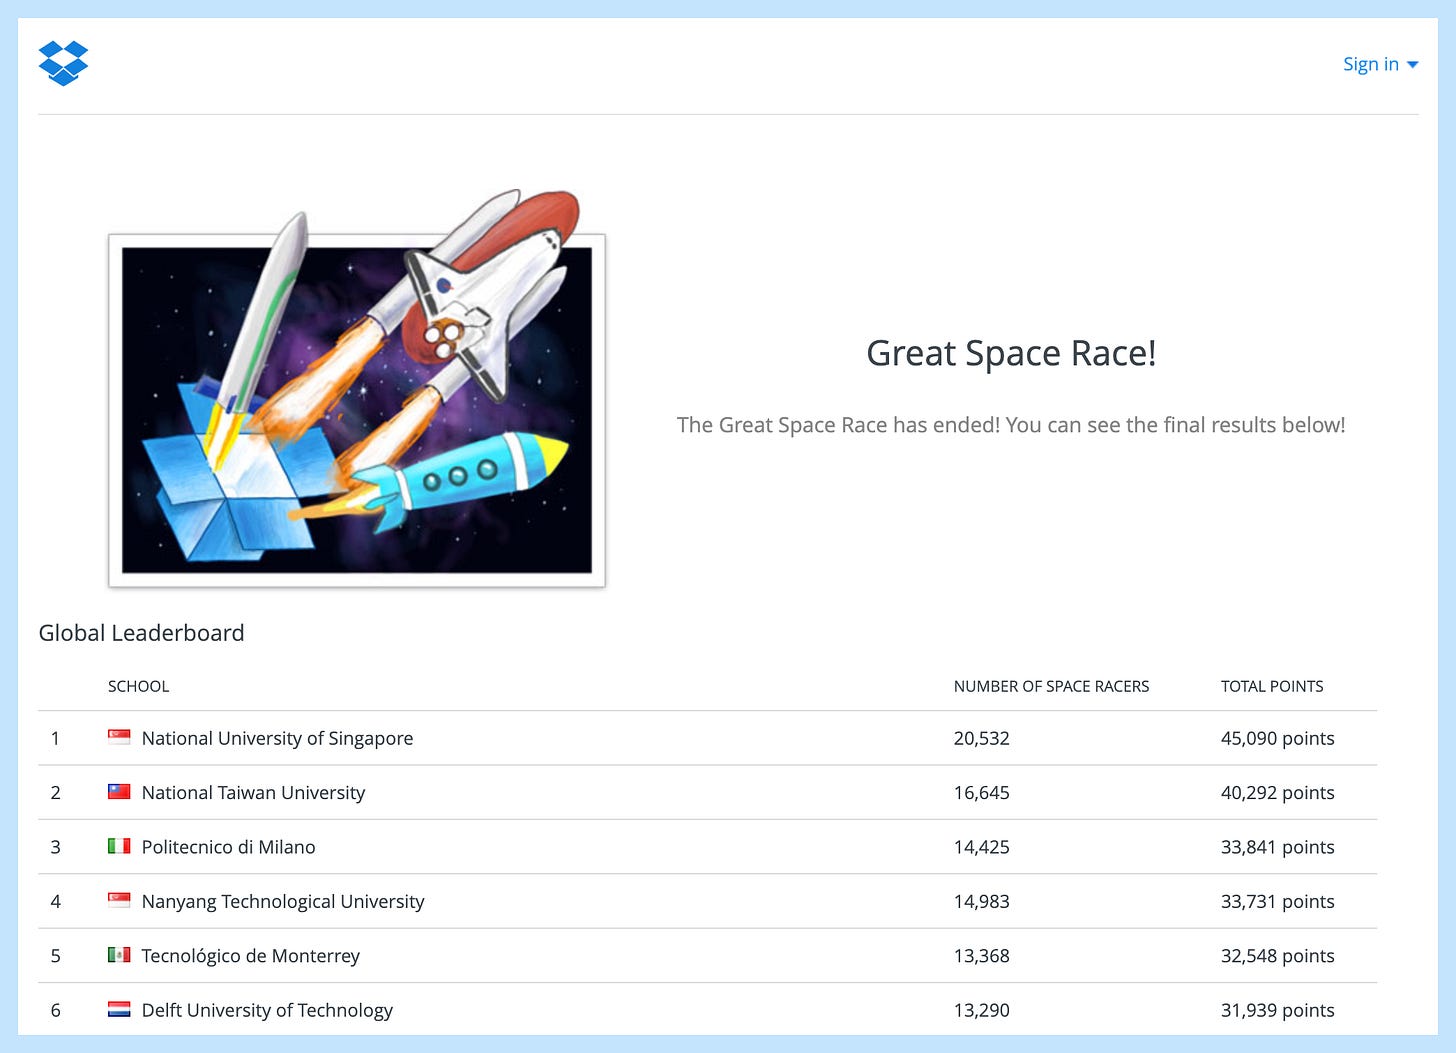Click the 13,368 space racers value
The image size is (1456, 1053).
[x=981, y=955]
